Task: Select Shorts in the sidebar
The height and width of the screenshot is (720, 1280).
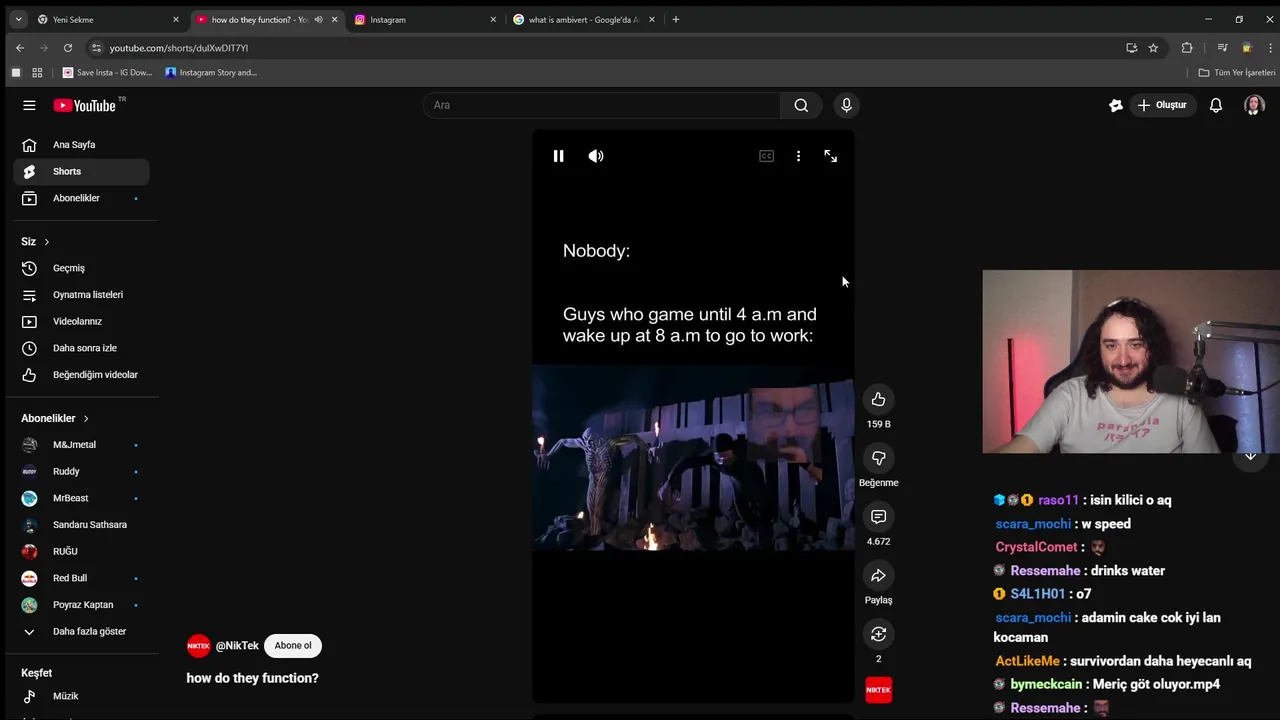Action: point(81,172)
